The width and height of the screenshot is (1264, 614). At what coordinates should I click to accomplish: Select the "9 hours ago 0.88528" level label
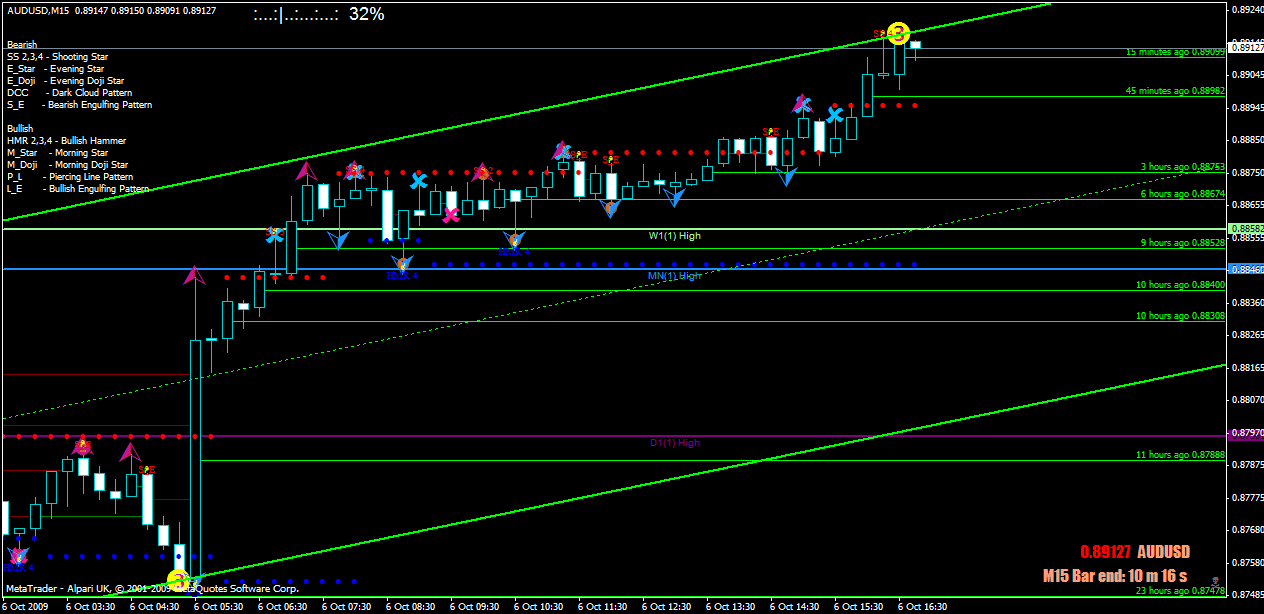pyautogui.click(x=1183, y=243)
